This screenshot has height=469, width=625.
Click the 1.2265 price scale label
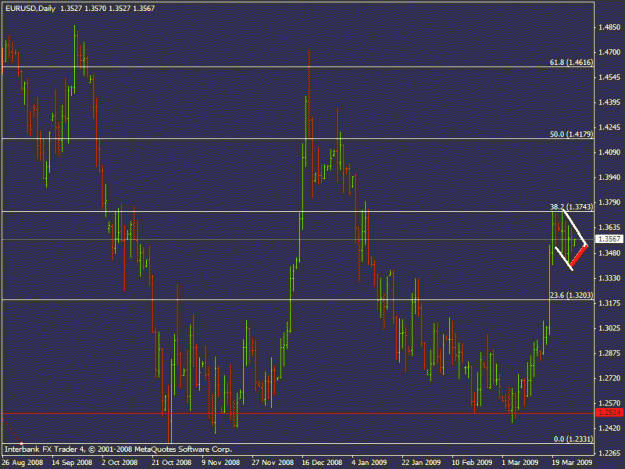pos(609,453)
